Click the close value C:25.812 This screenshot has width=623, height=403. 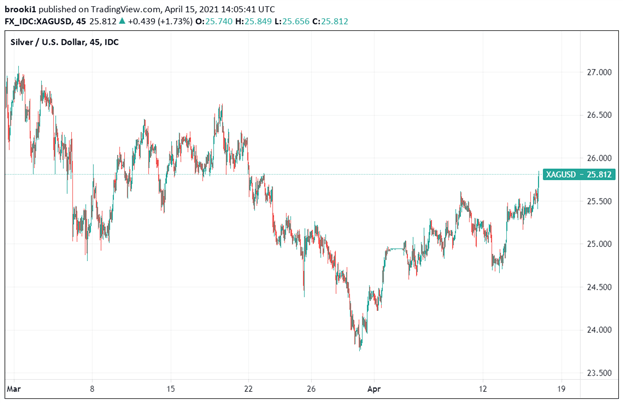click(330, 21)
